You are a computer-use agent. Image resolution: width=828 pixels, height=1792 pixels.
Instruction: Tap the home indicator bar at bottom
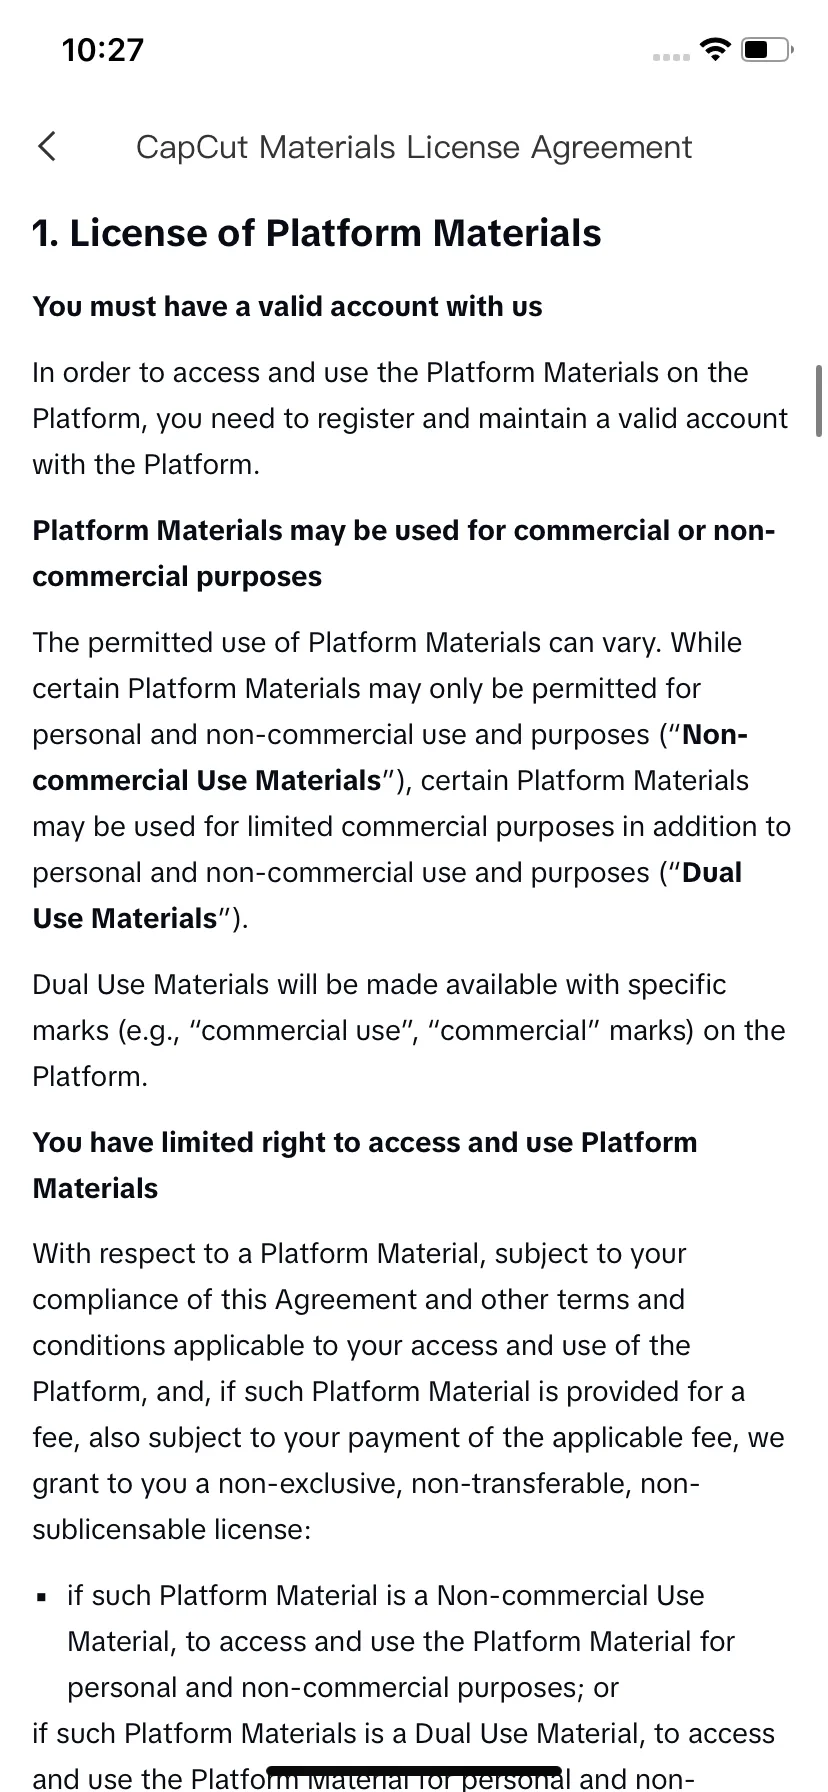[414, 1772]
